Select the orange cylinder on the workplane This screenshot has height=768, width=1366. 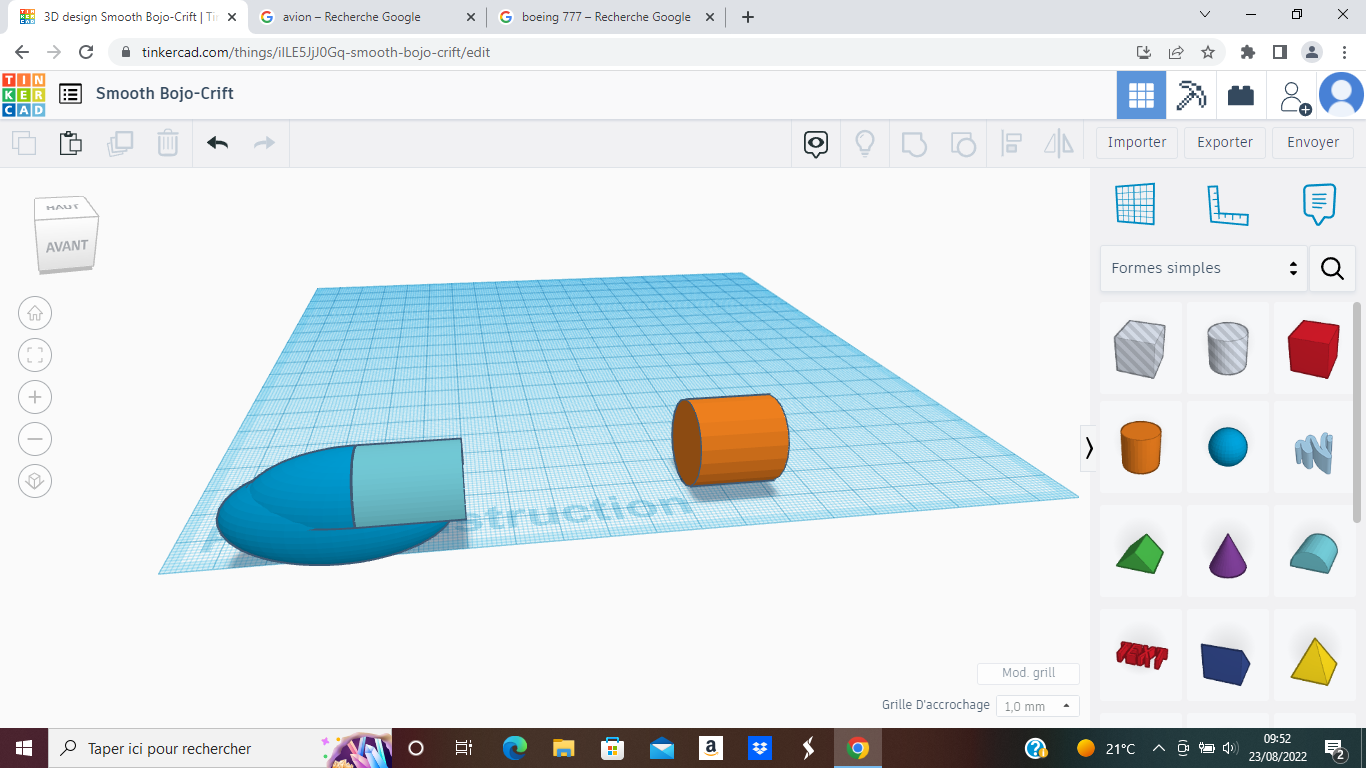731,440
